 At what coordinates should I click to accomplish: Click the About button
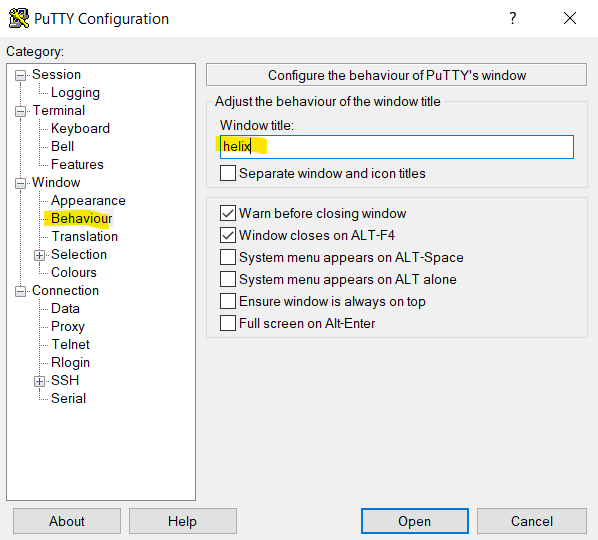coord(67,521)
